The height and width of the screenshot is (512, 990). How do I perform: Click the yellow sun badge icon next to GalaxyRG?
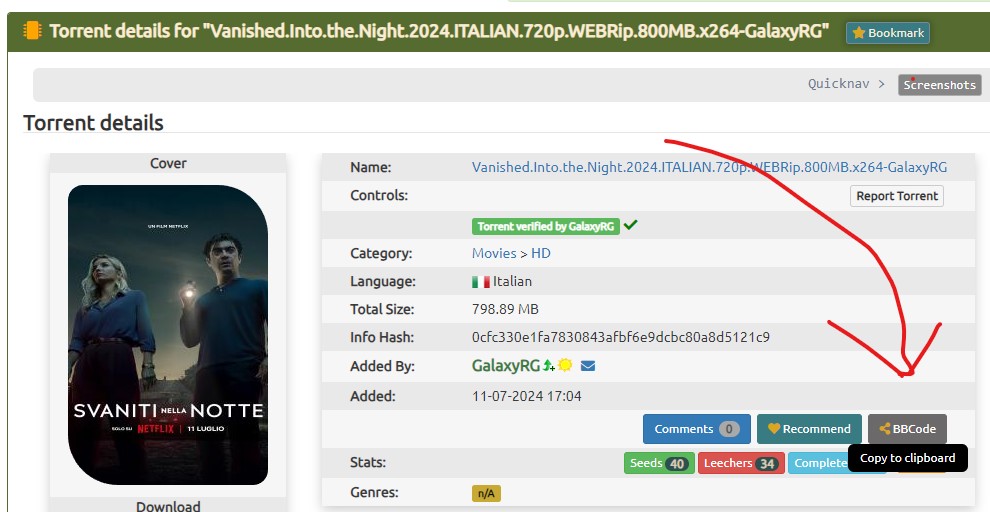click(x=565, y=365)
